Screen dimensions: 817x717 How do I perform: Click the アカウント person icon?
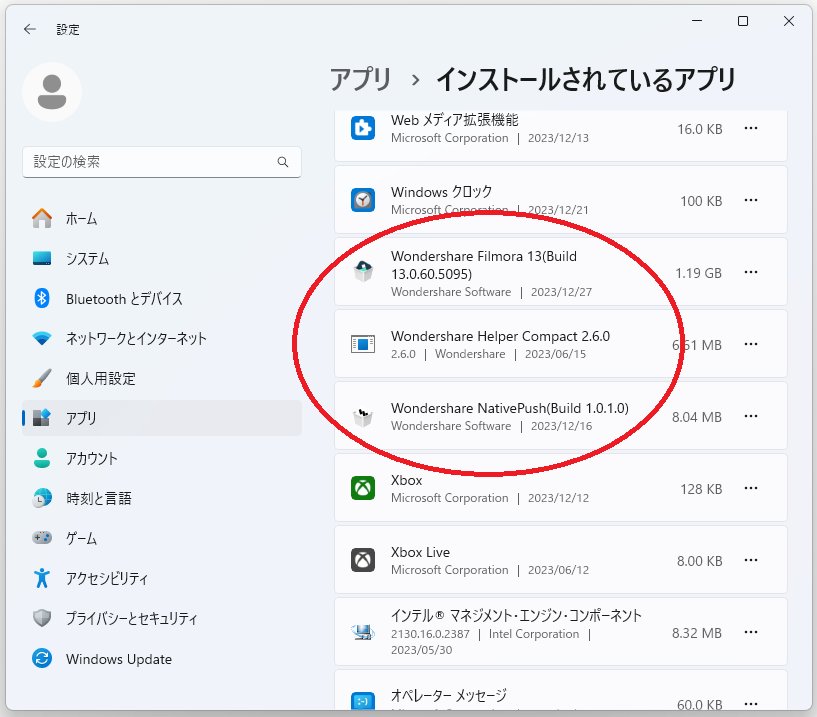42,459
